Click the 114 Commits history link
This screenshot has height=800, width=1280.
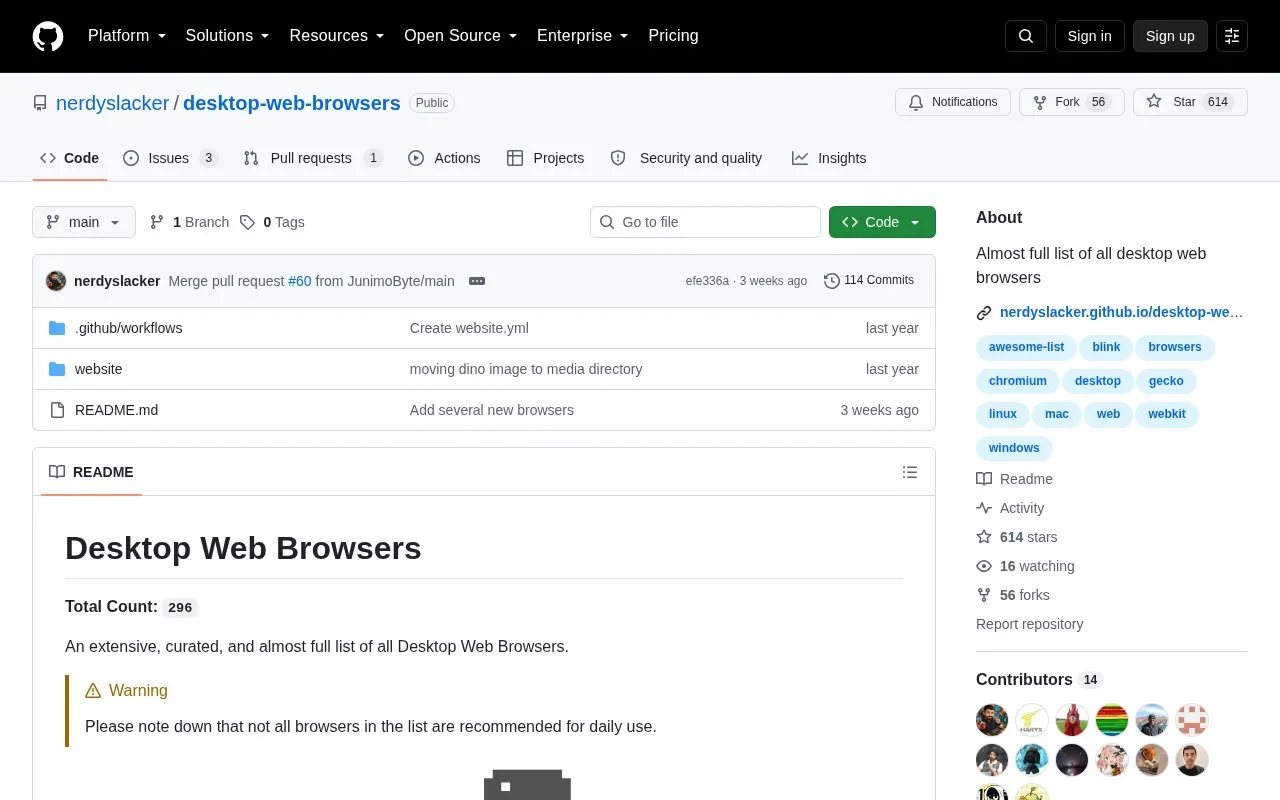tap(869, 281)
